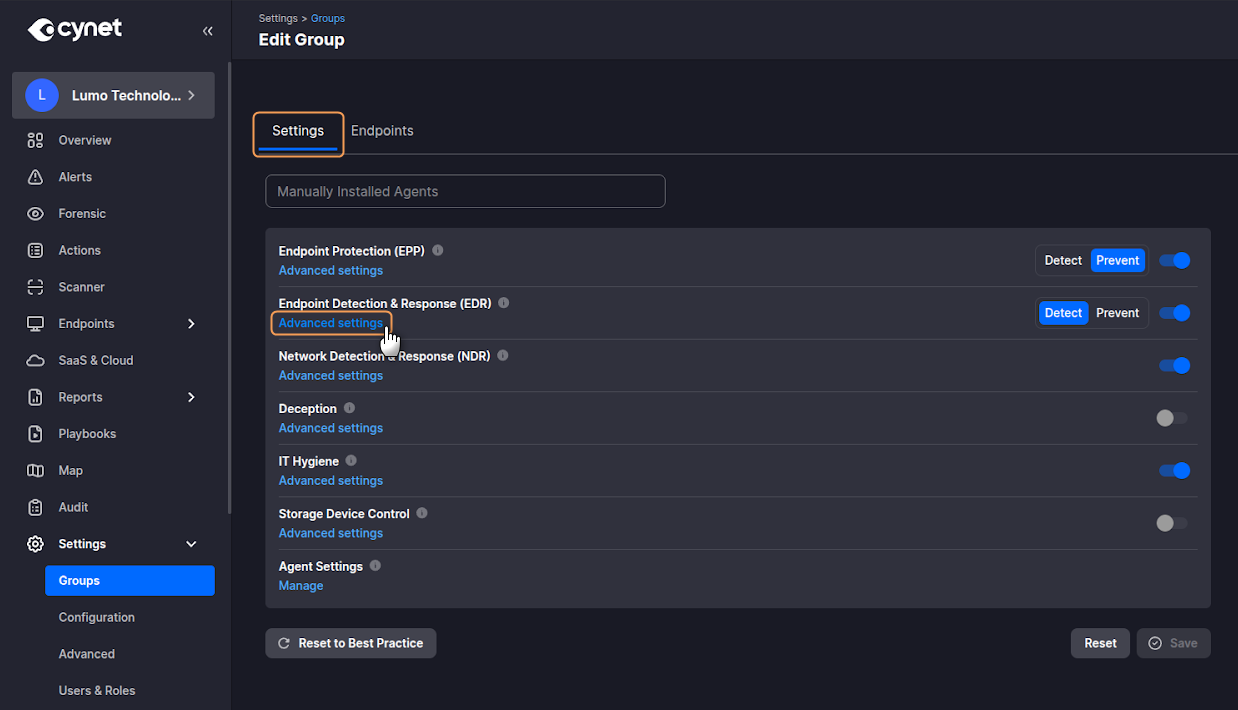Click the Alerts warning icon in sidebar
The height and width of the screenshot is (710, 1238).
(x=36, y=177)
